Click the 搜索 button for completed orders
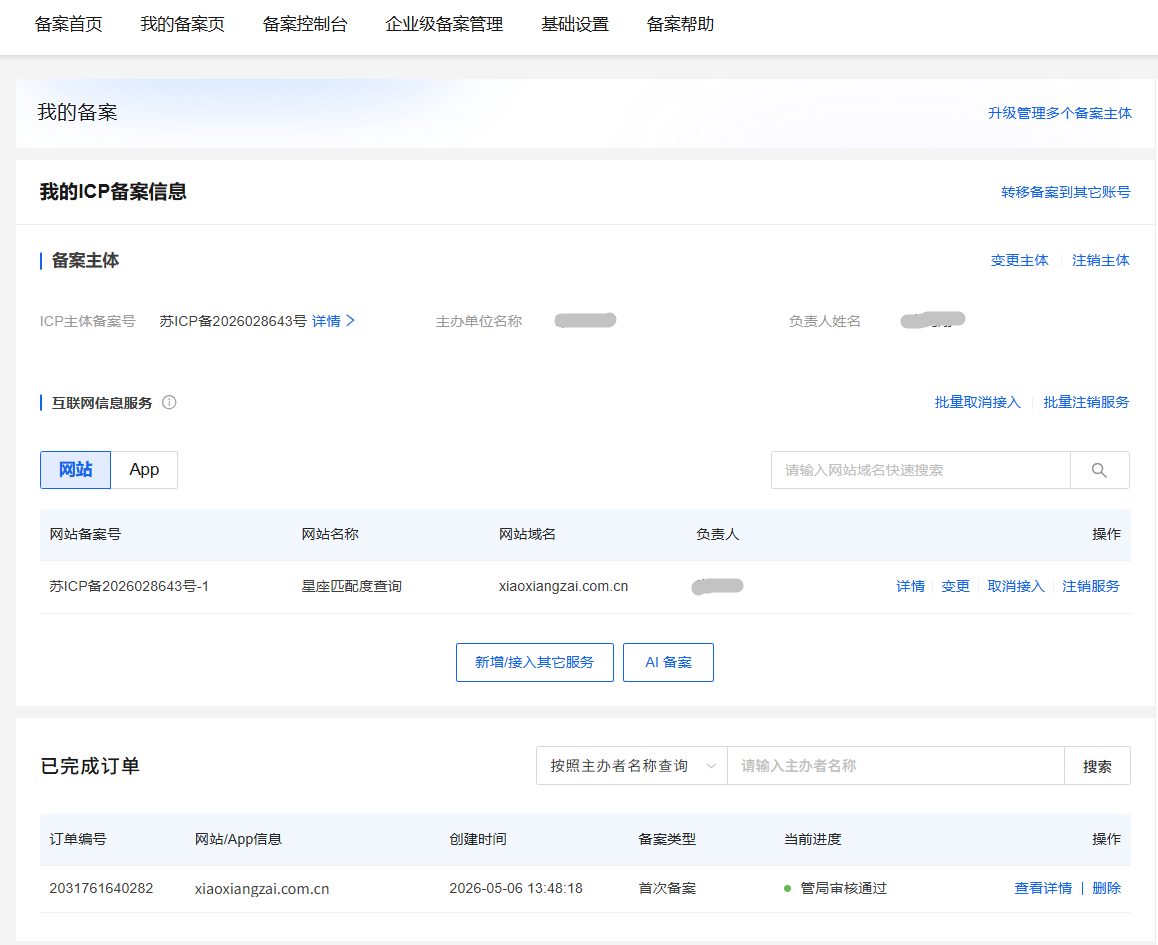The height and width of the screenshot is (945, 1158). pyautogui.click(x=1097, y=766)
